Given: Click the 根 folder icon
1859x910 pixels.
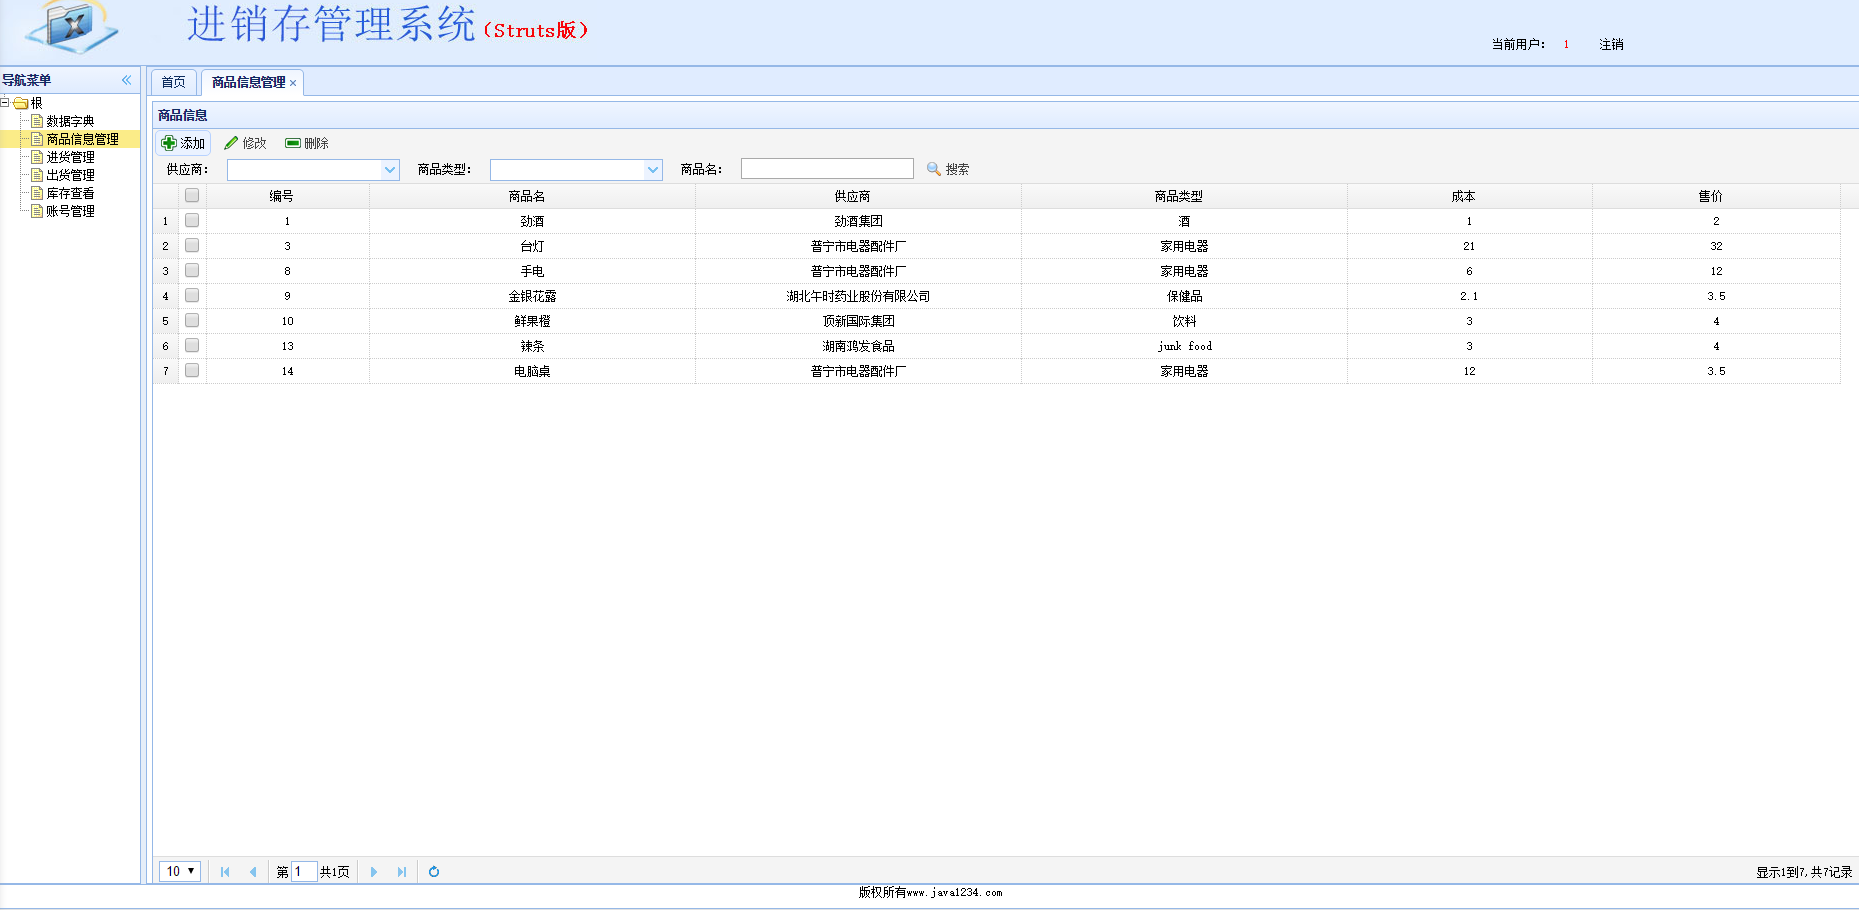Looking at the screenshot, I should (x=20, y=103).
